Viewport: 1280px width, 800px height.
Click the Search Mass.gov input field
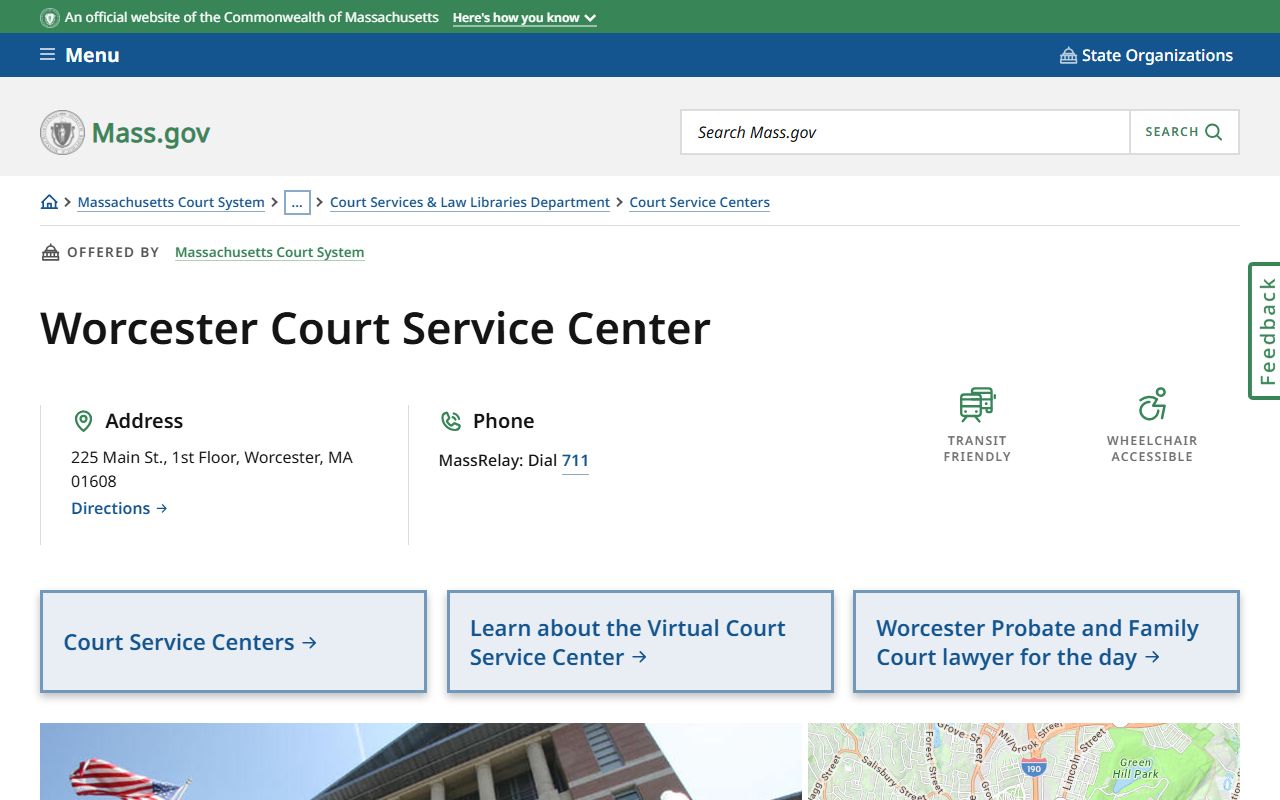pos(905,132)
